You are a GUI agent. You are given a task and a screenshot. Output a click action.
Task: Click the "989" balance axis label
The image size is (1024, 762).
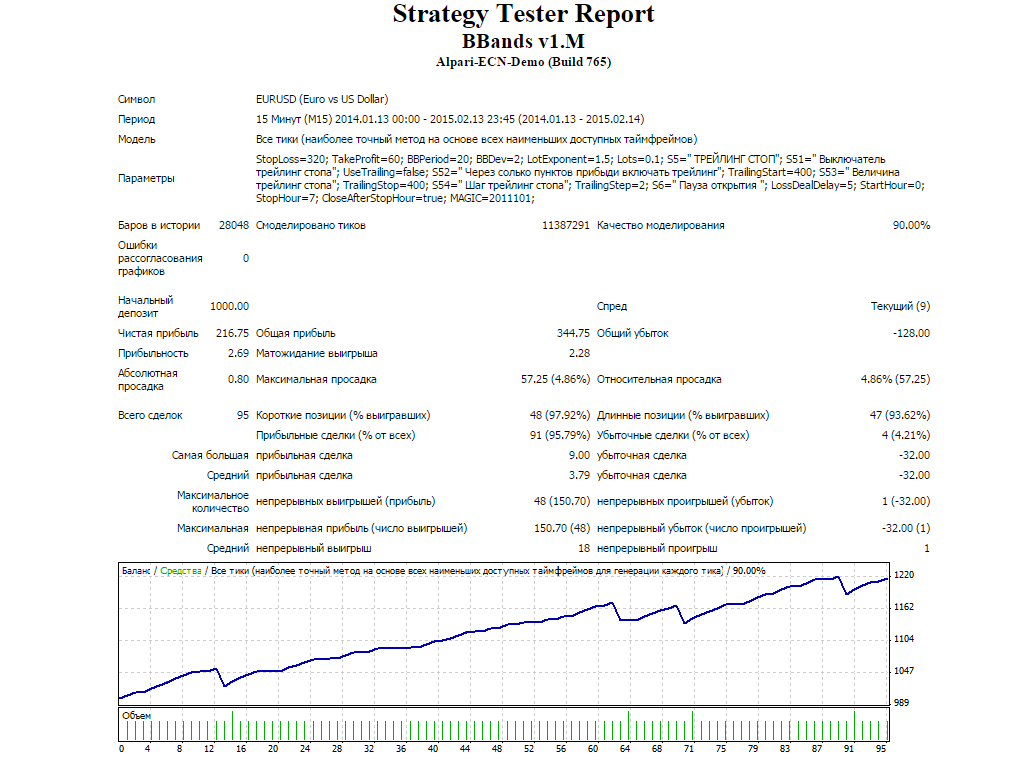pyautogui.click(x=901, y=703)
